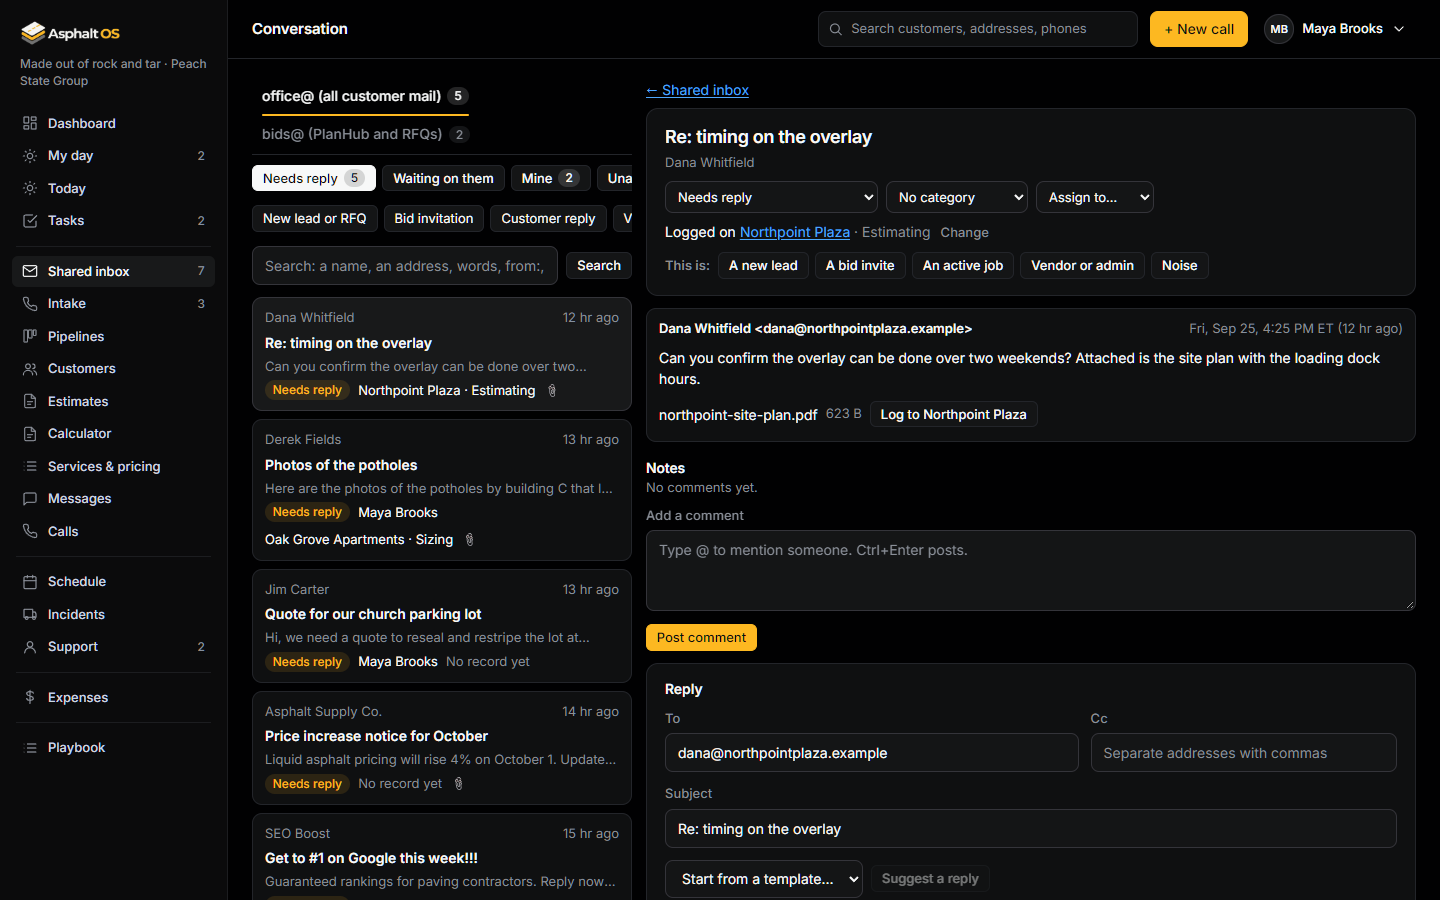Mark conversation as A new lead
Viewport: 1440px width, 900px height.
[763, 265]
